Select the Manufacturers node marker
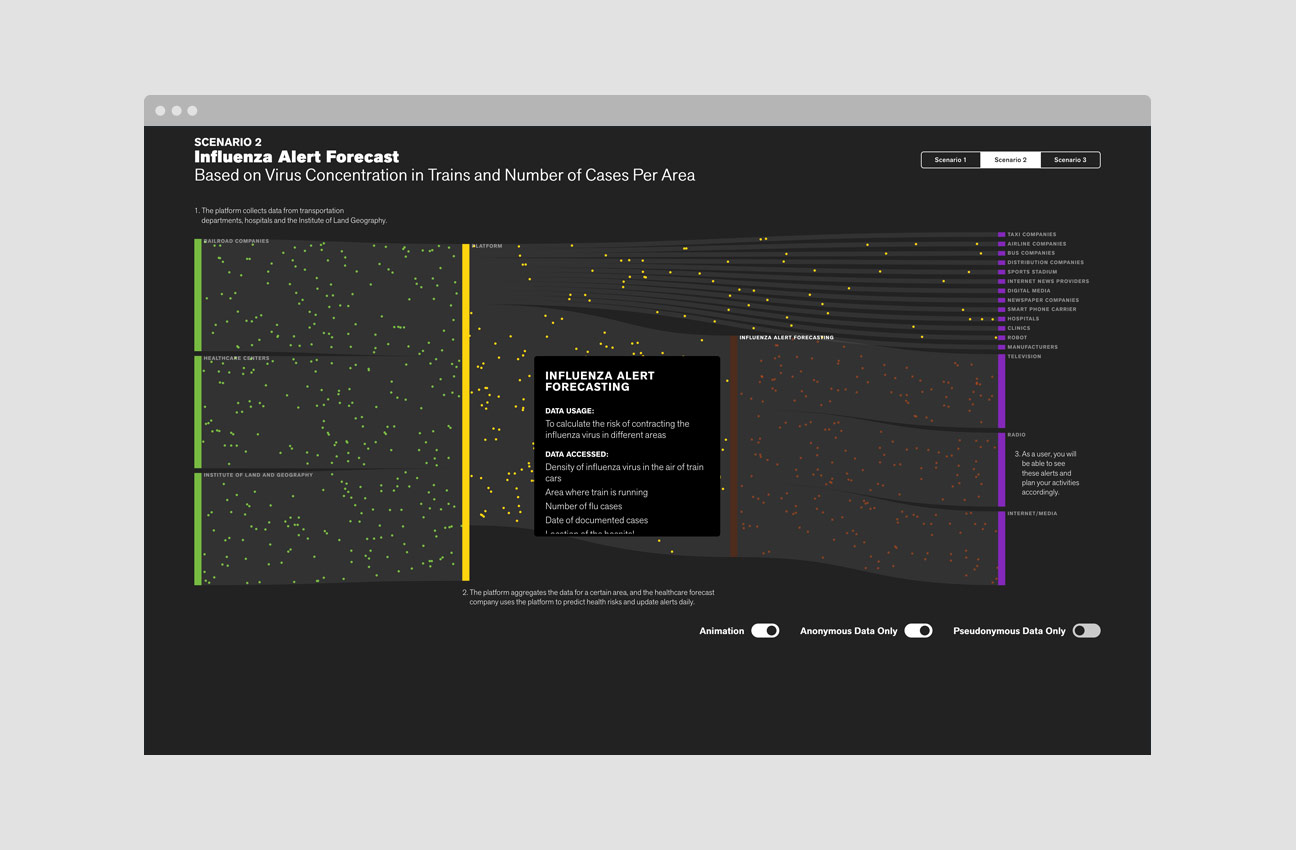 pyautogui.click(x=1001, y=347)
